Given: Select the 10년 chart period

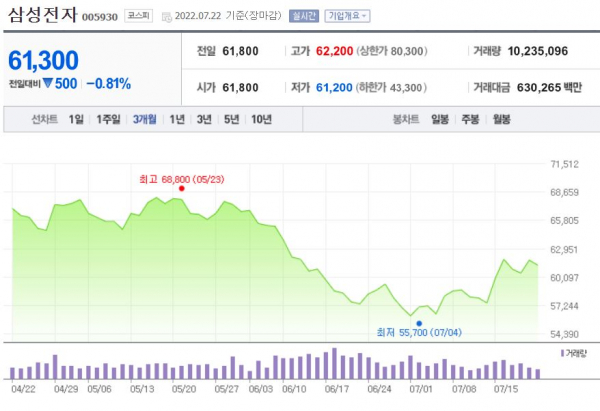Looking at the screenshot, I should click(x=261, y=119).
